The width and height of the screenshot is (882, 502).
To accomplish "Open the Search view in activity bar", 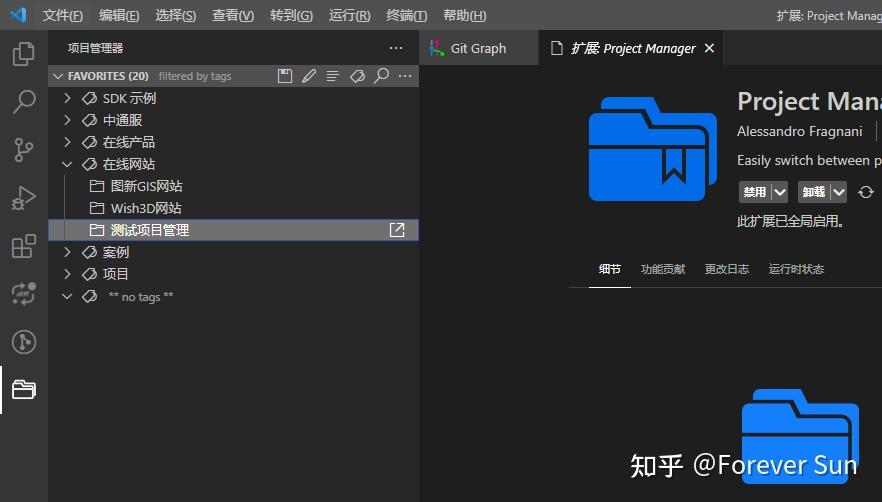I will pos(23,102).
